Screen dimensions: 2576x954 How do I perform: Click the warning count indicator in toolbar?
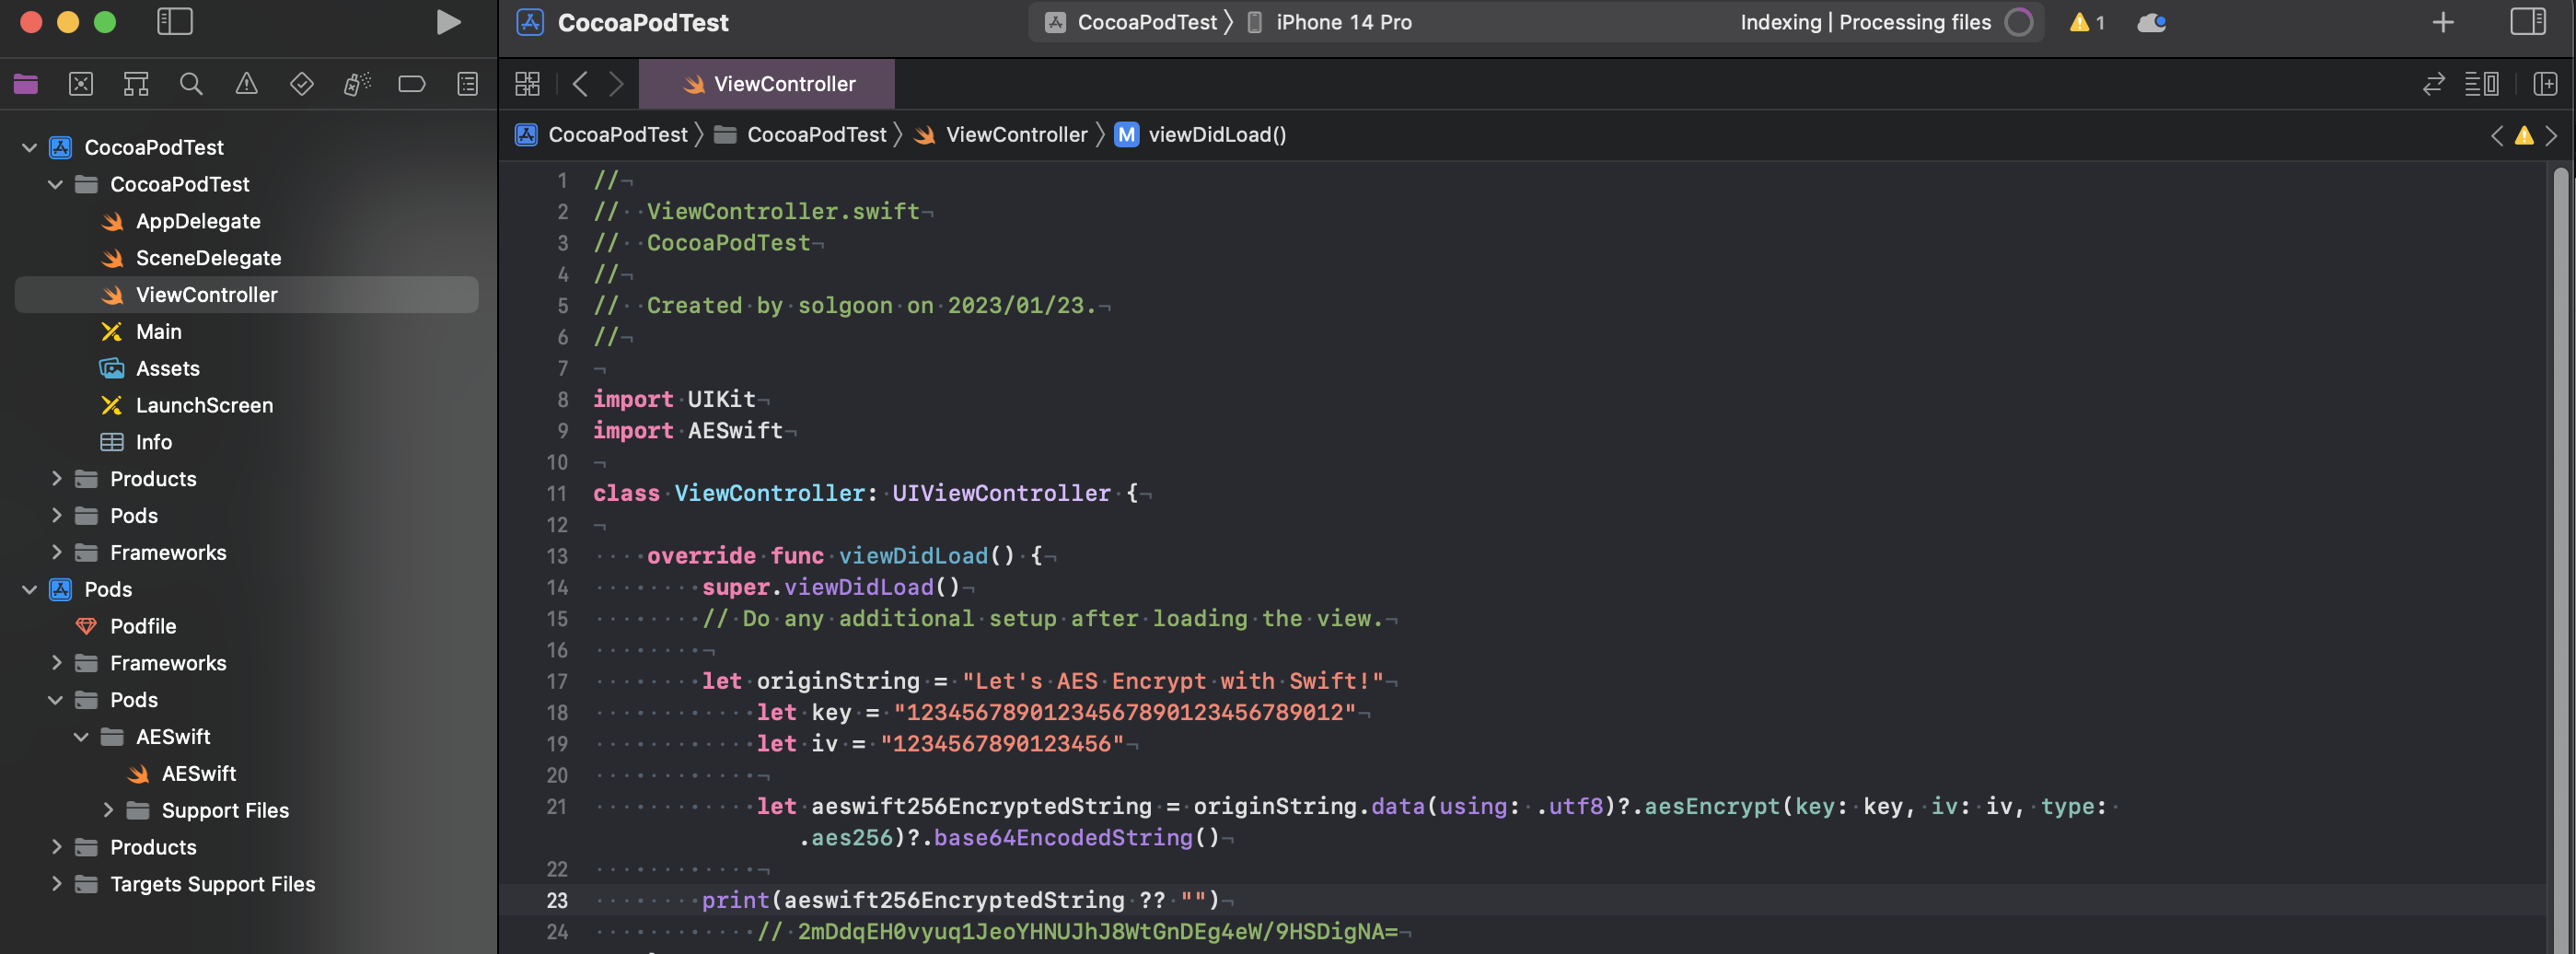(2087, 22)
